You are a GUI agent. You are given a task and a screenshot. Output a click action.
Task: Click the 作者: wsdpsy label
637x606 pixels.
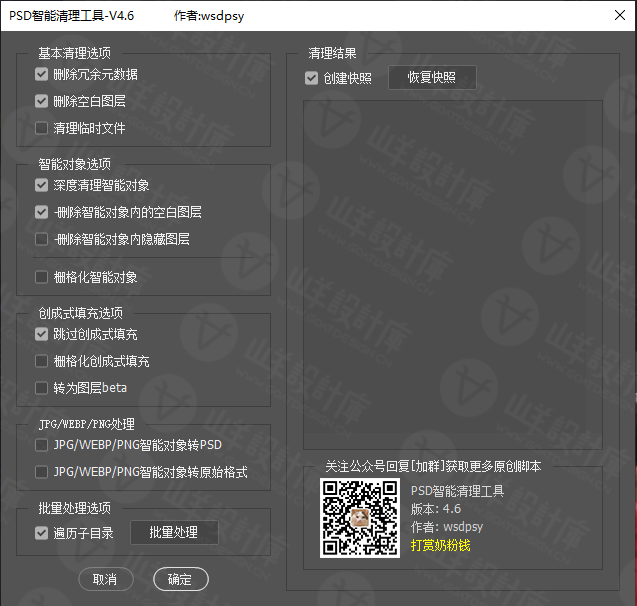click(447, 527)
